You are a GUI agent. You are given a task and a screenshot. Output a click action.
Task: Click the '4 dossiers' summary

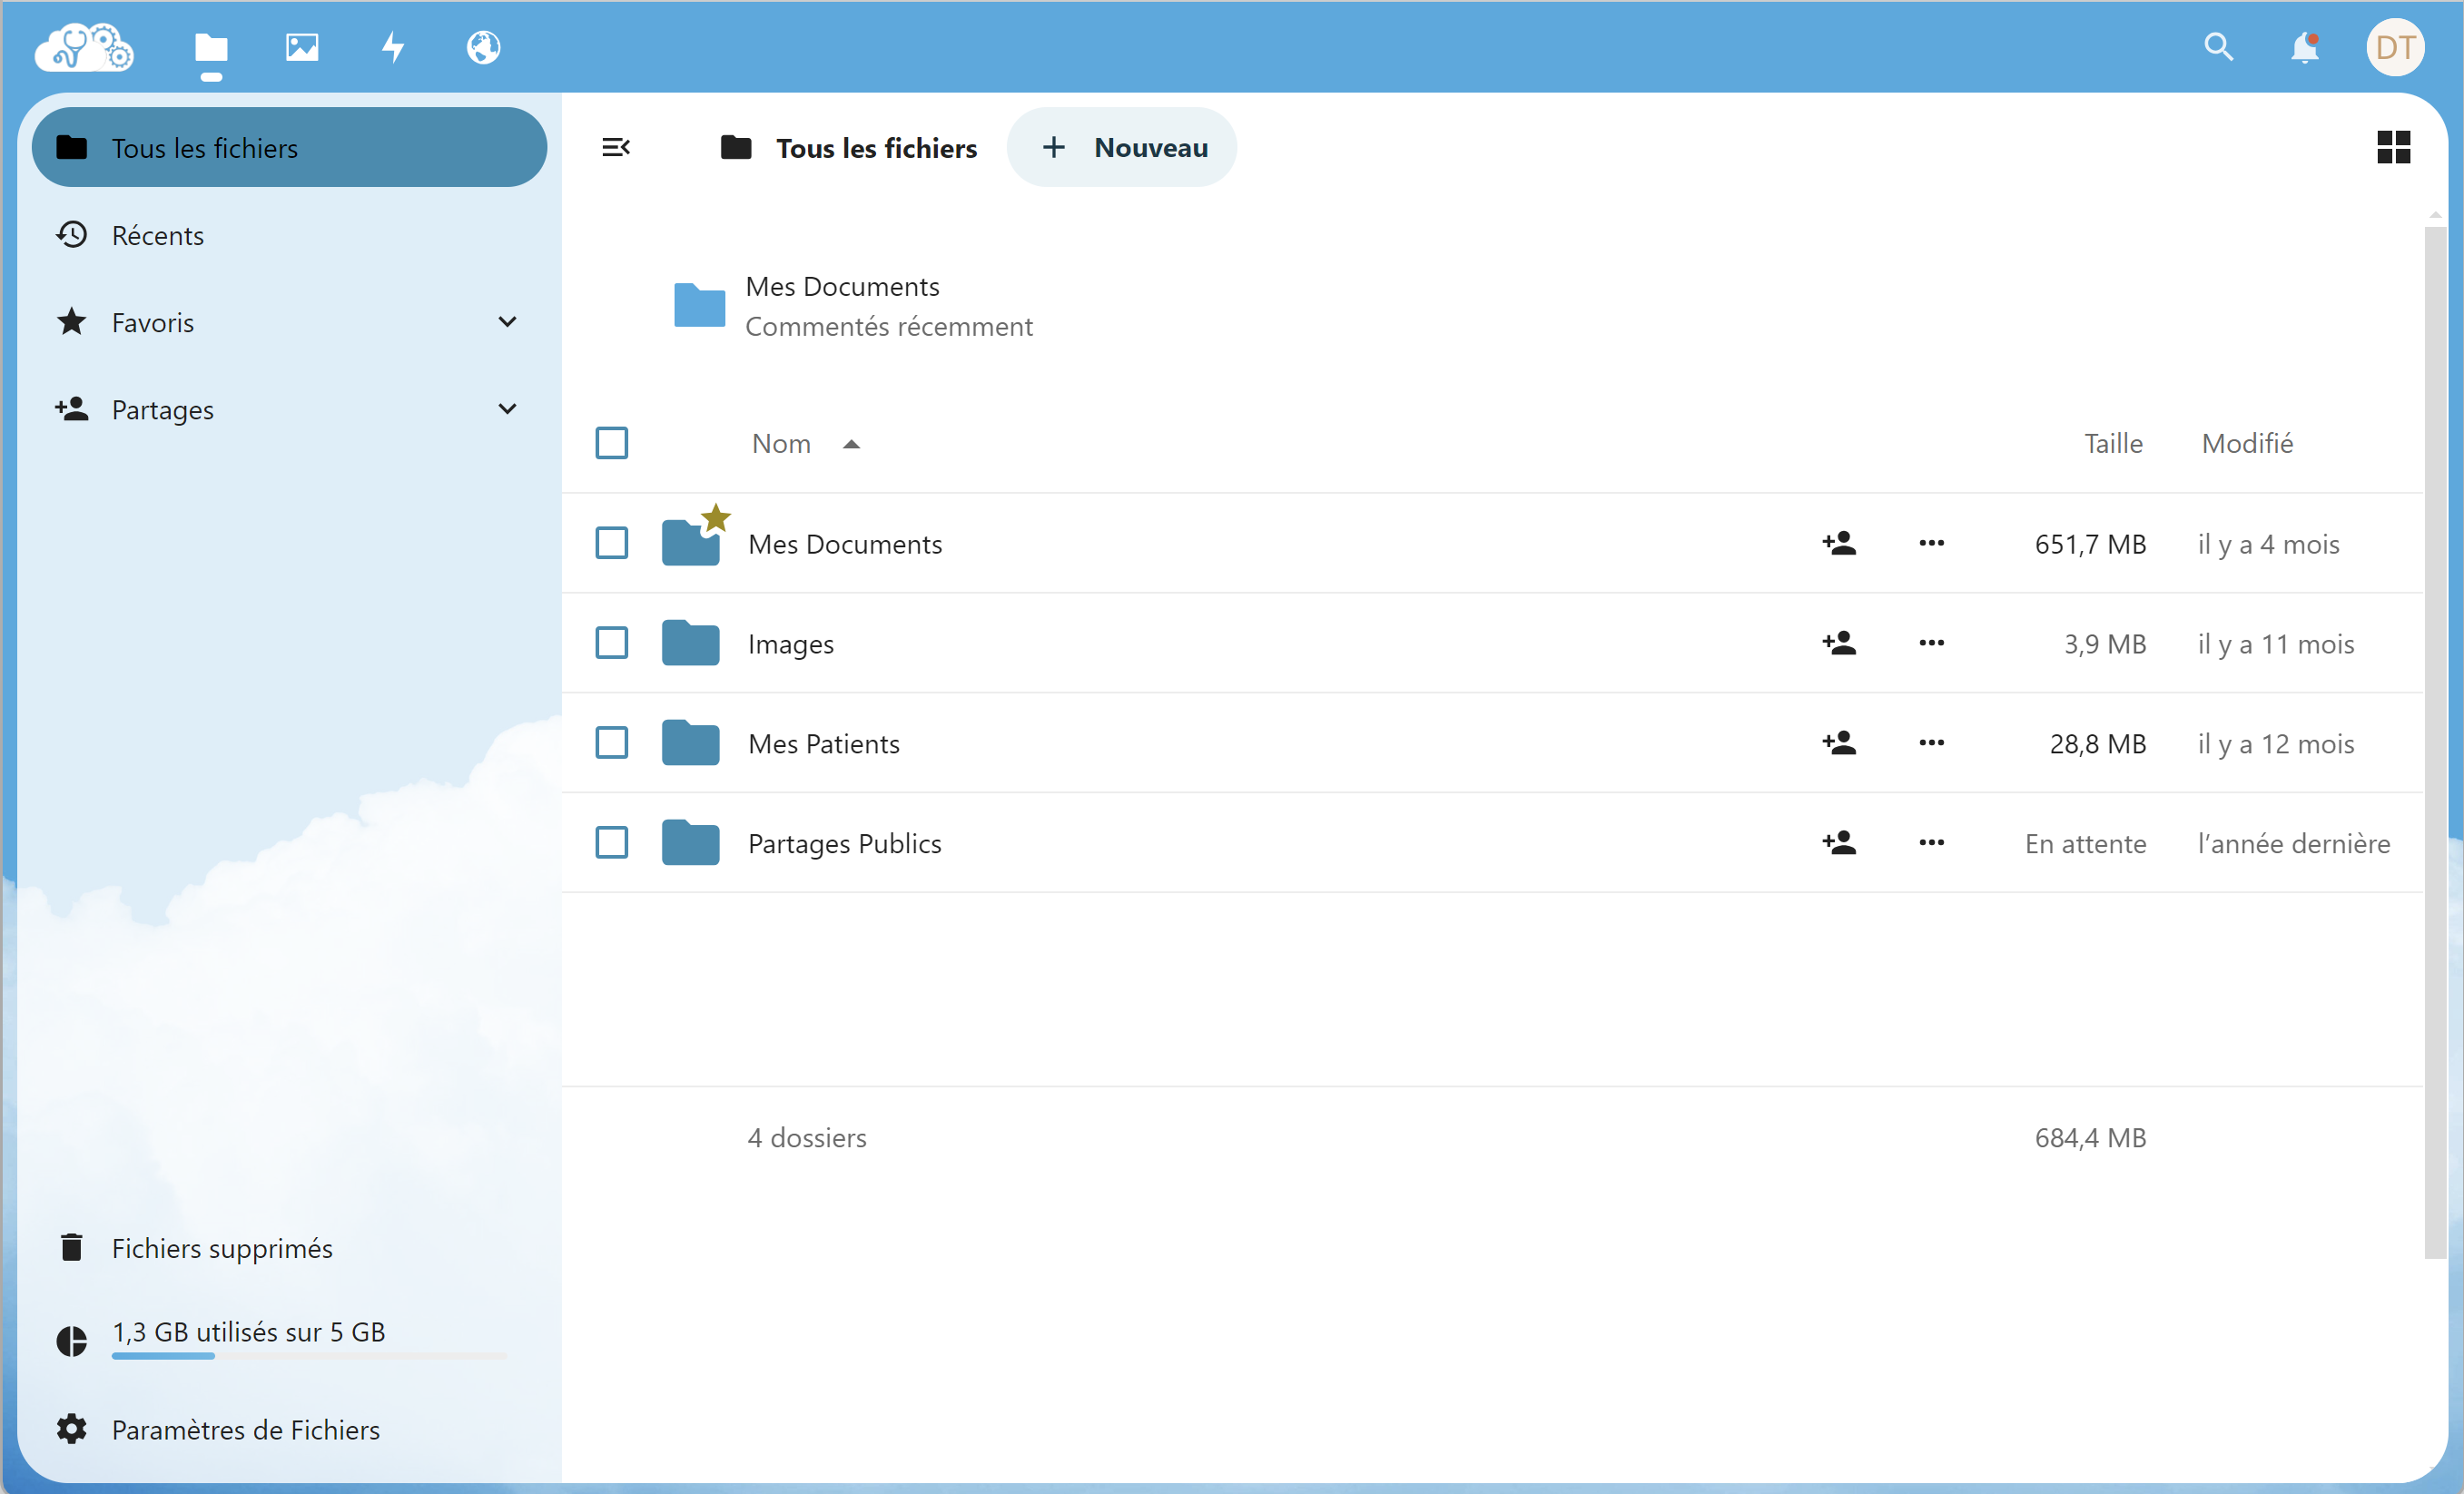[x=806, y=1138]
